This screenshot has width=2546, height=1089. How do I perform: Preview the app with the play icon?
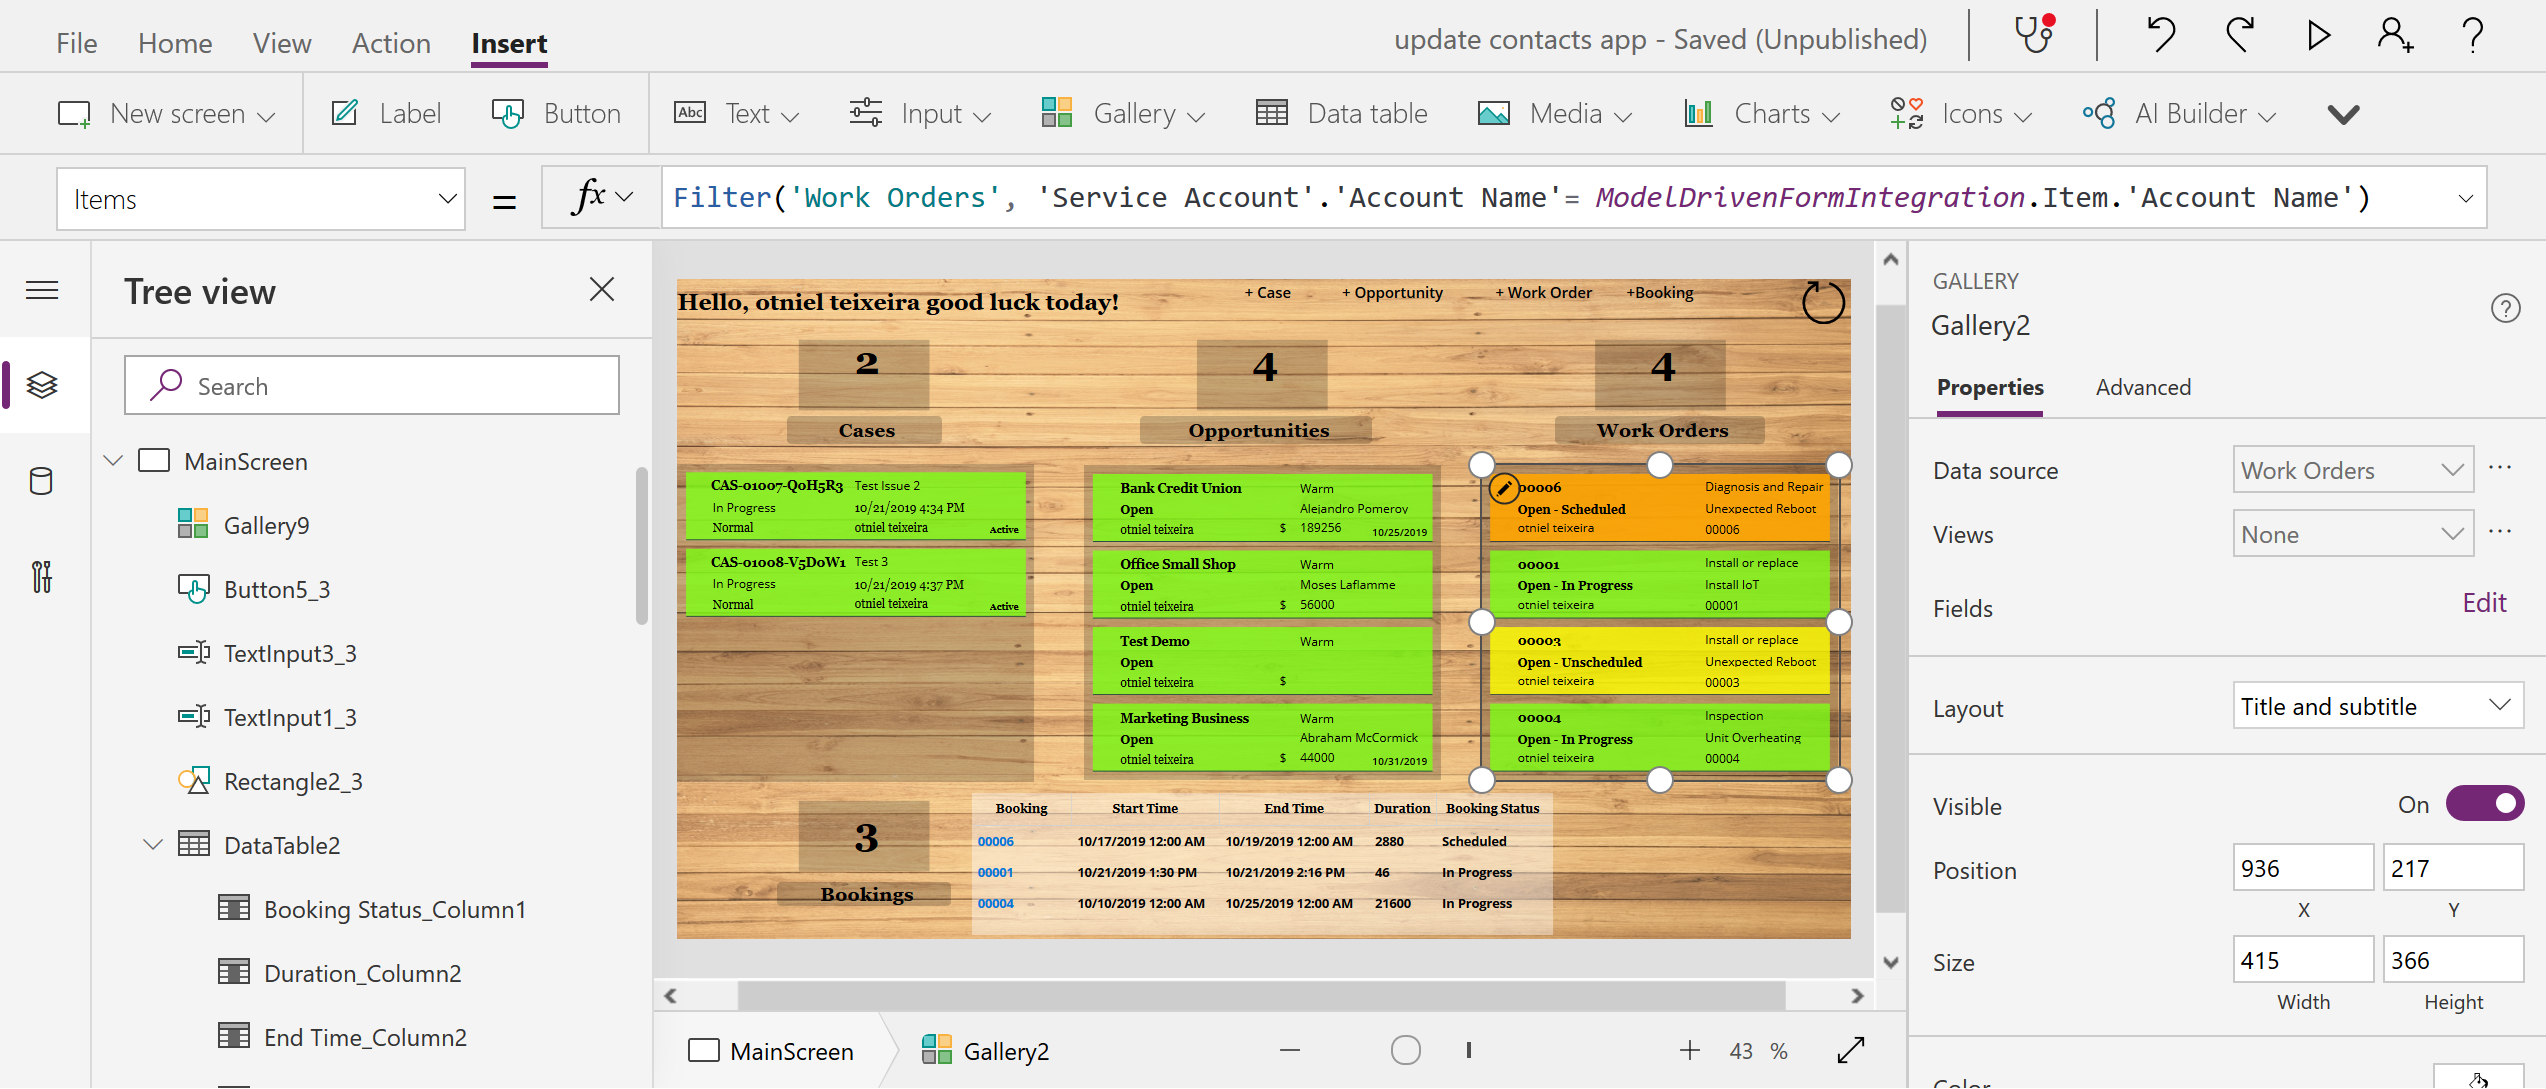coord(2318,36)
